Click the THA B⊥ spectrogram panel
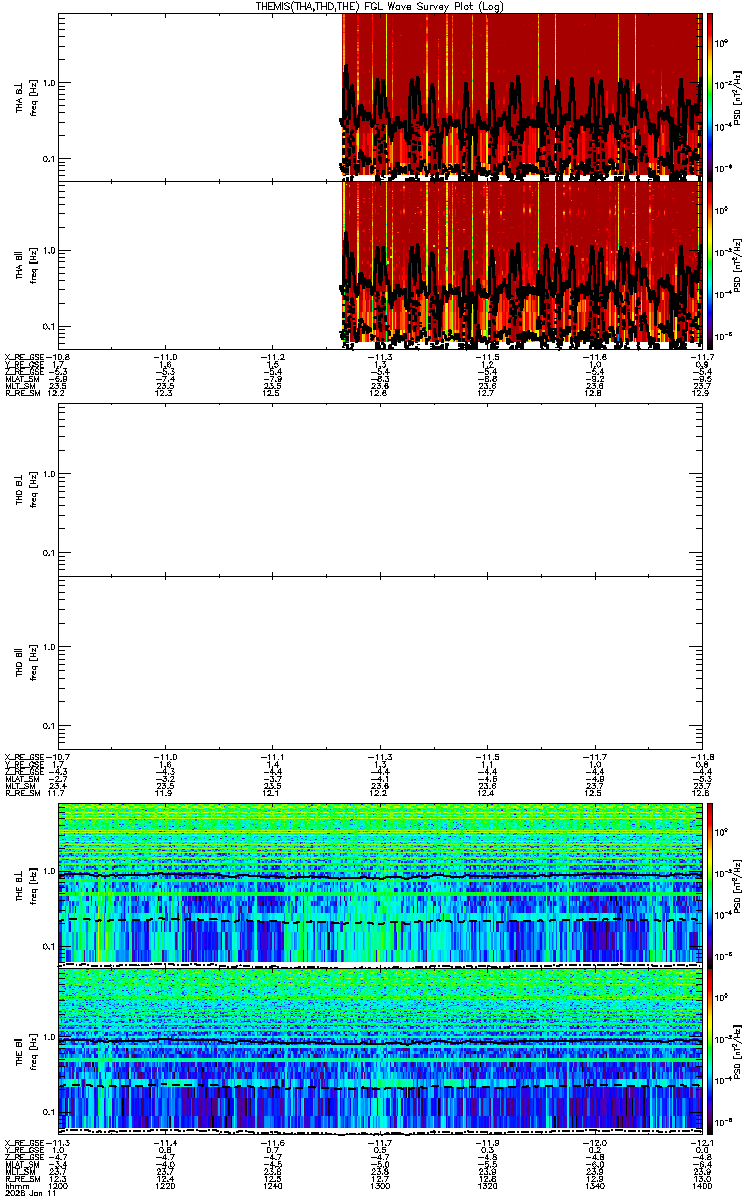Viewport: 750px width, 1200px height. 379,97
